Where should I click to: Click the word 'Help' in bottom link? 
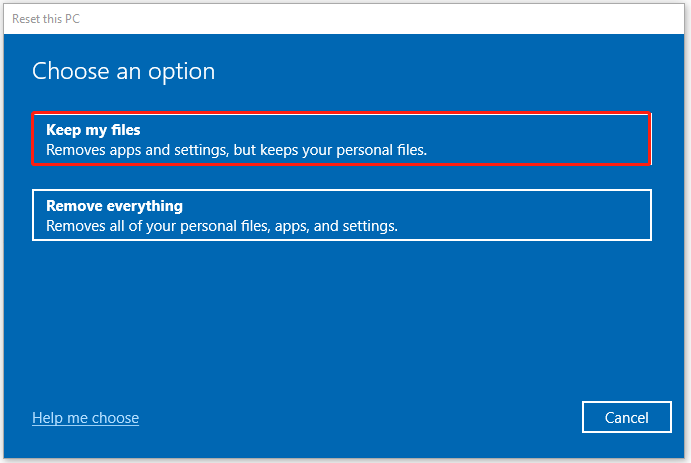point(48,418)
